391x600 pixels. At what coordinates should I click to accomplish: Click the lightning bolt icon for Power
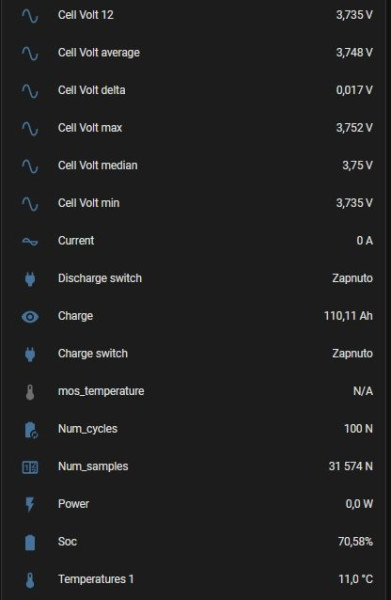pyautogui.click(x=30, y=504)
